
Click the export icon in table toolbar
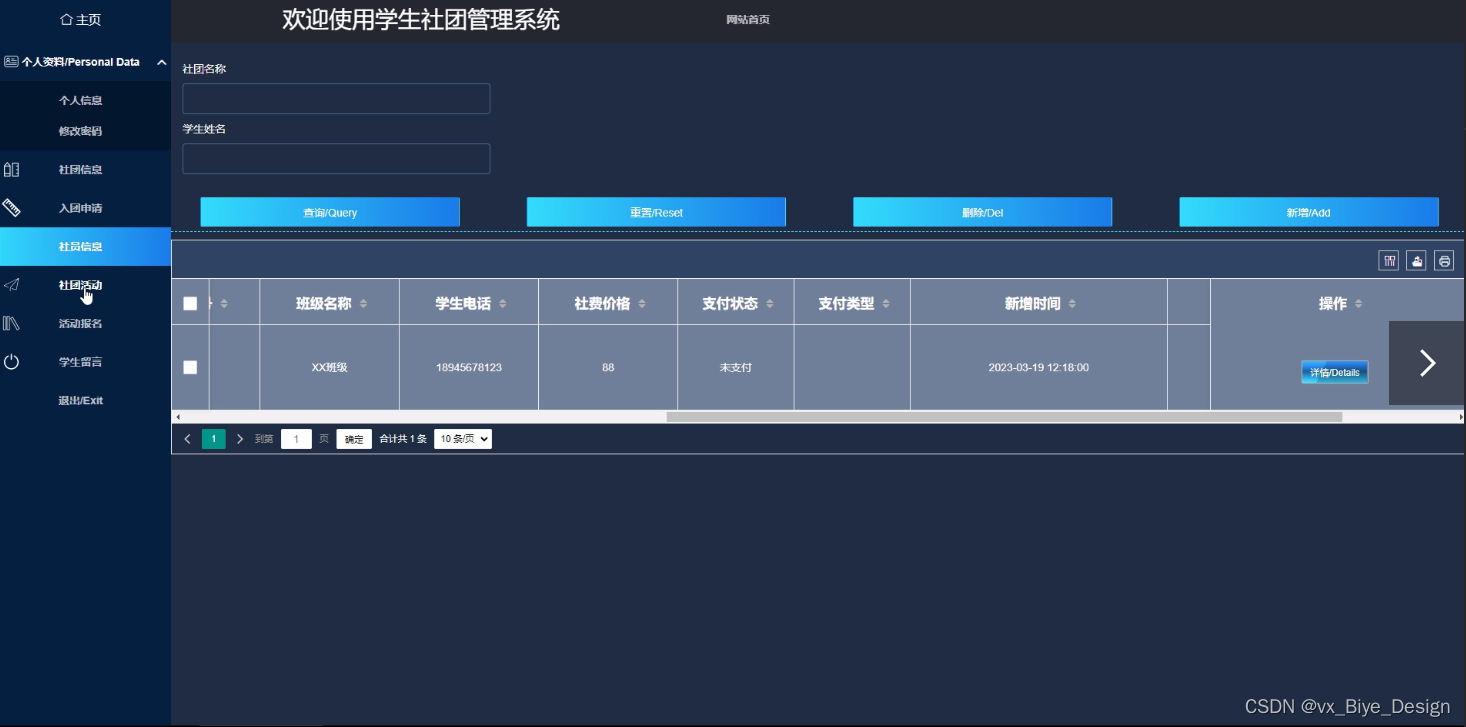(1416, 260)
